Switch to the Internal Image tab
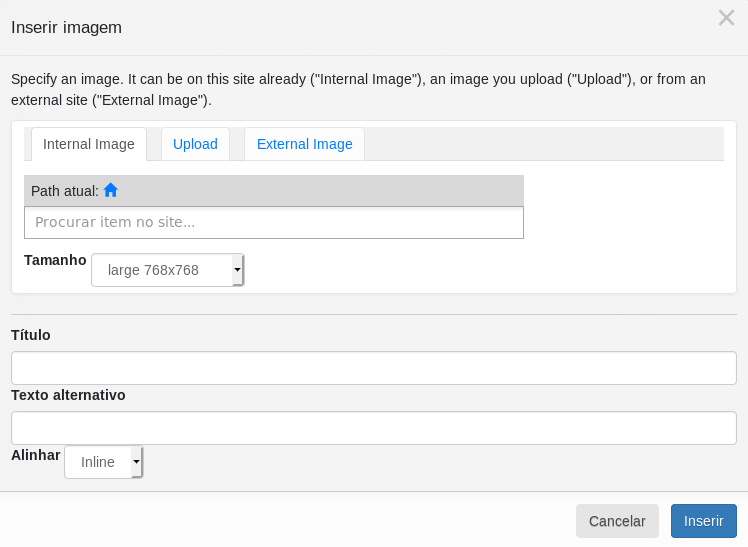 pos(89,144)
